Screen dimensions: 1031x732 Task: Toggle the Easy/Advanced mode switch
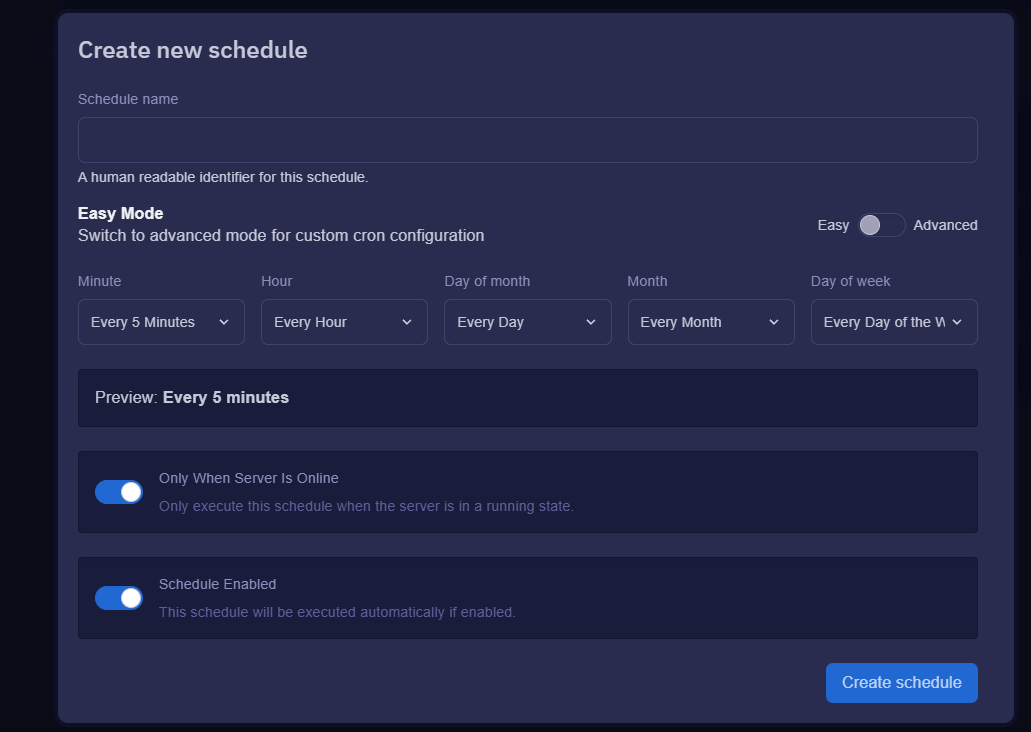(x=881, y=225)
